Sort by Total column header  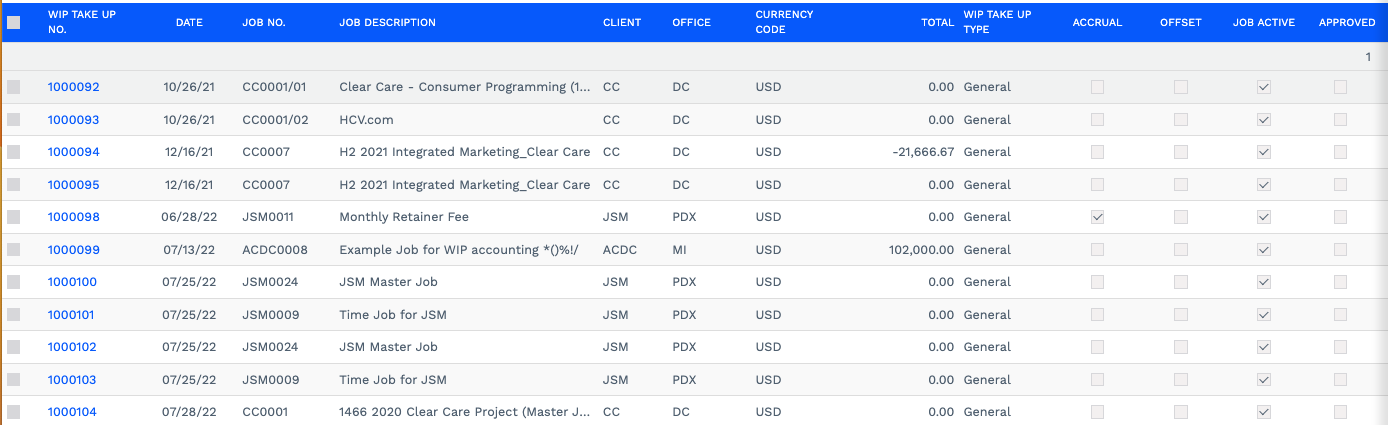(x=937, y=22)
